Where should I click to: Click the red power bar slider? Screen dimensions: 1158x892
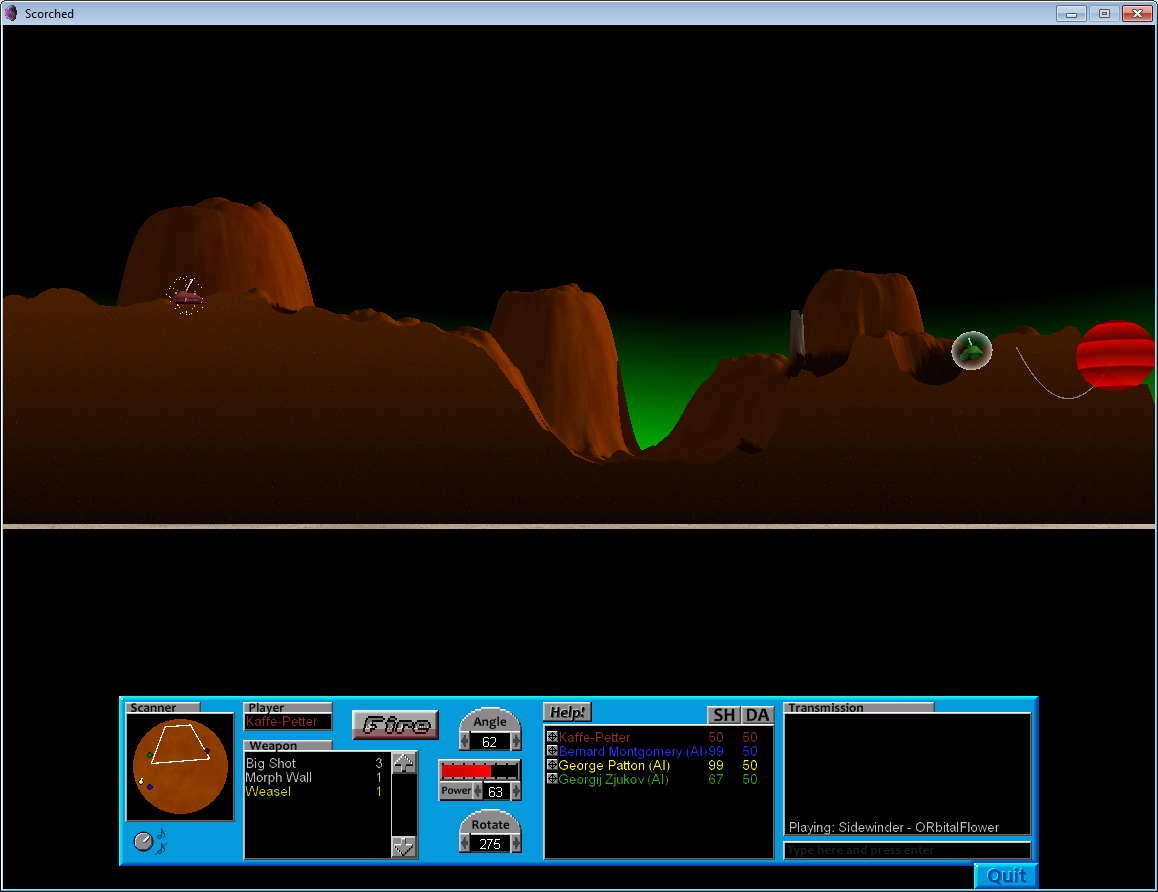click(480, 770)
